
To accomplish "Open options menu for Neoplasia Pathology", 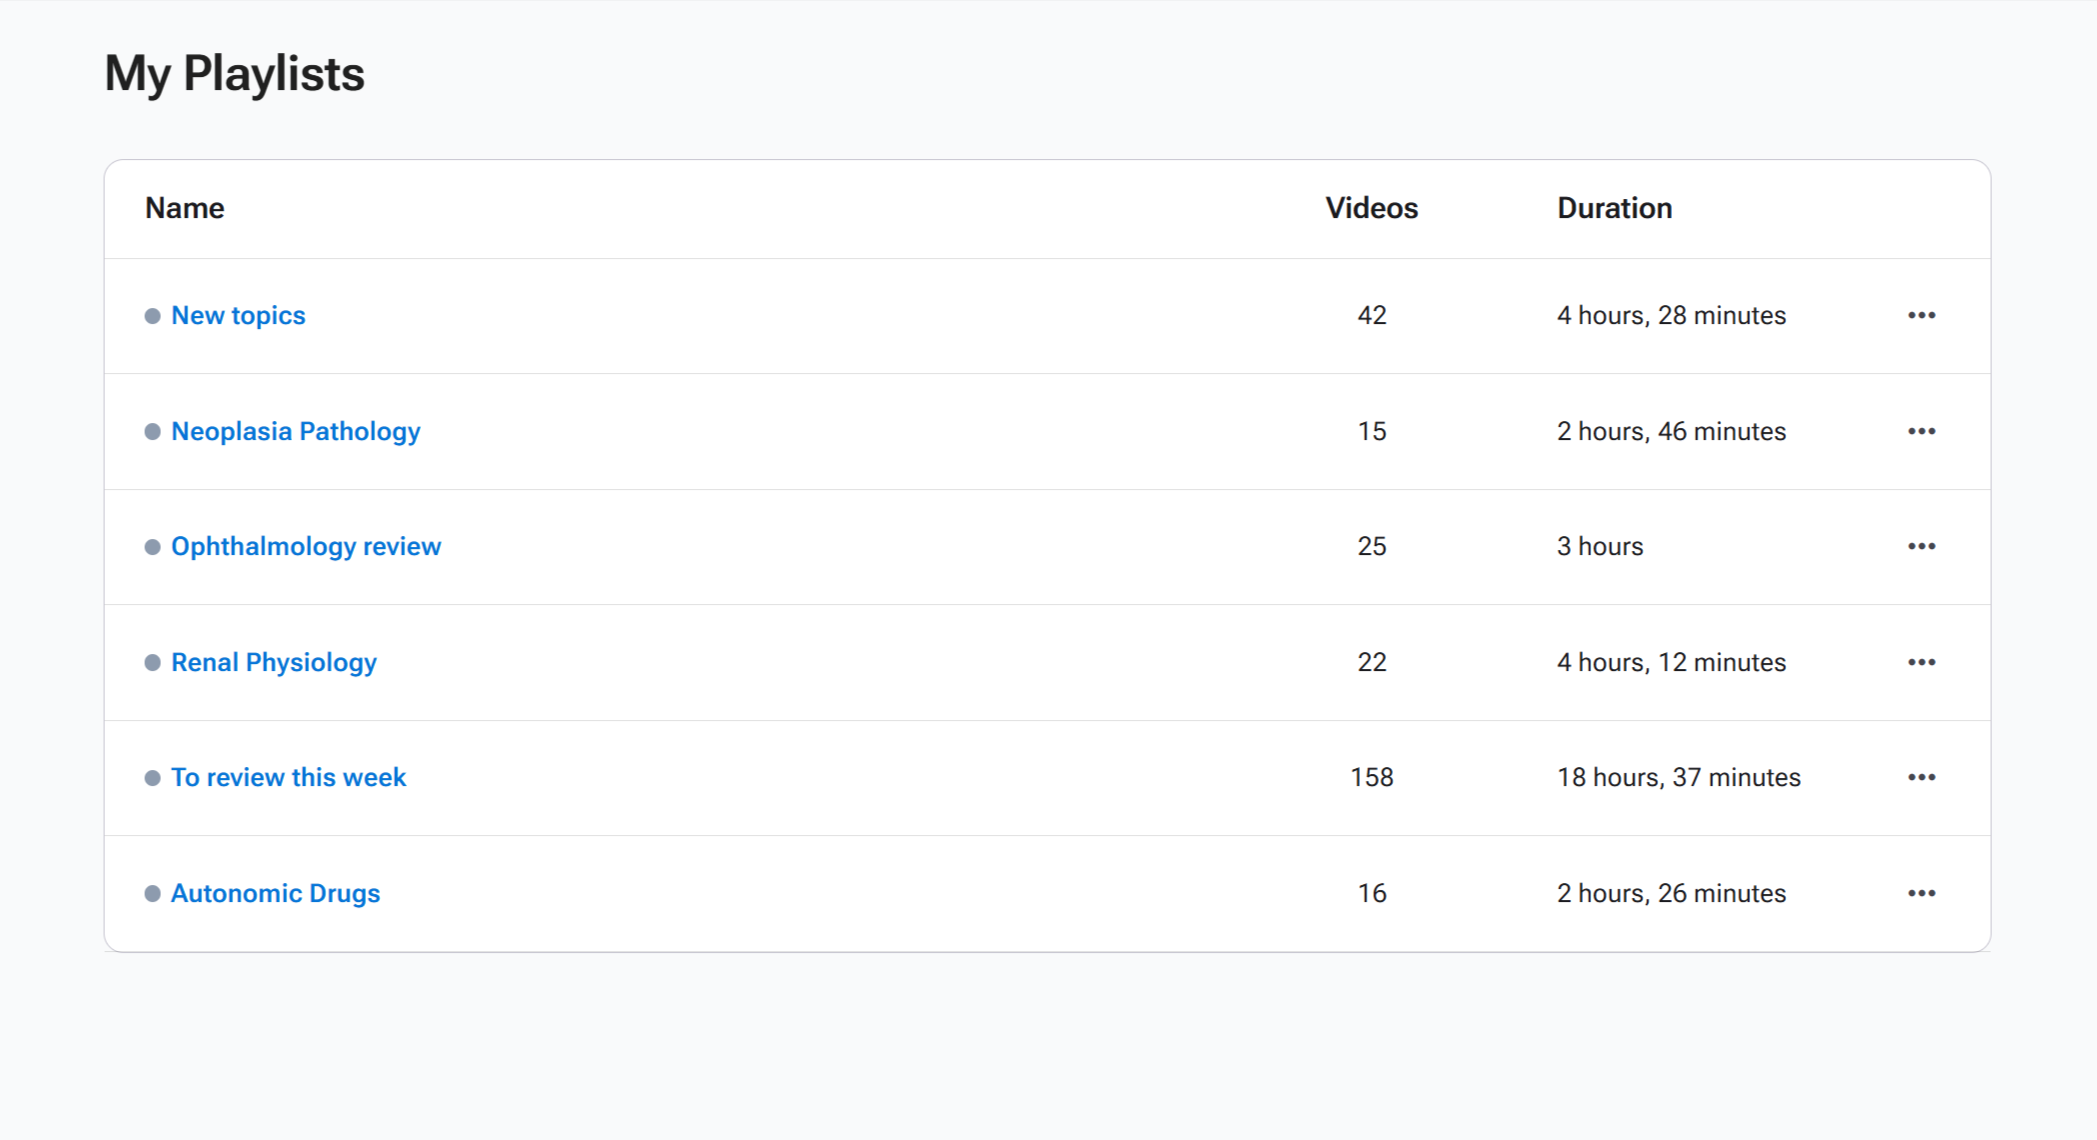I will point(1921,431).
